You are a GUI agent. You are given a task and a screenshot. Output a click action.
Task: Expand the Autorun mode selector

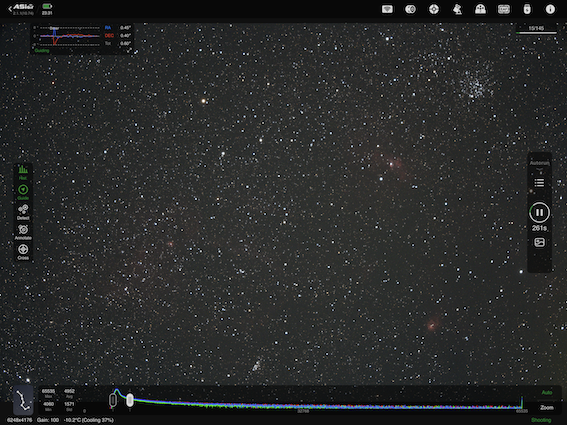pos(539,165)
